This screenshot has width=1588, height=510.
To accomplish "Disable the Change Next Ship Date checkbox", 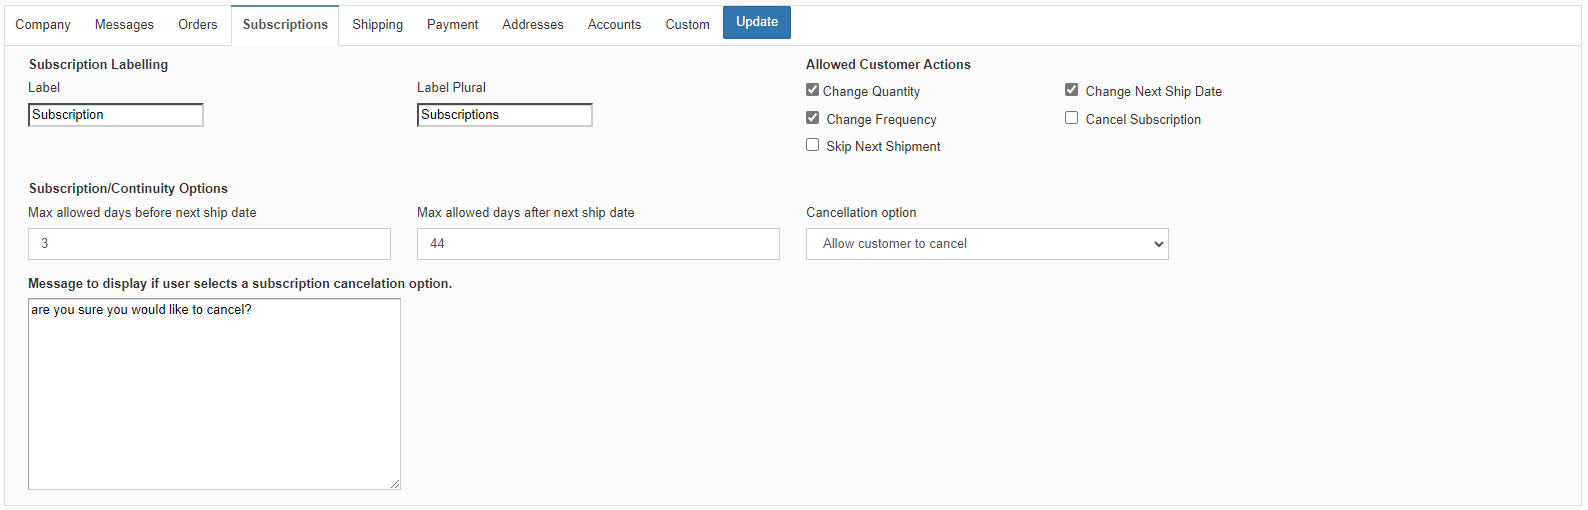I will [x=1072, y=90].
